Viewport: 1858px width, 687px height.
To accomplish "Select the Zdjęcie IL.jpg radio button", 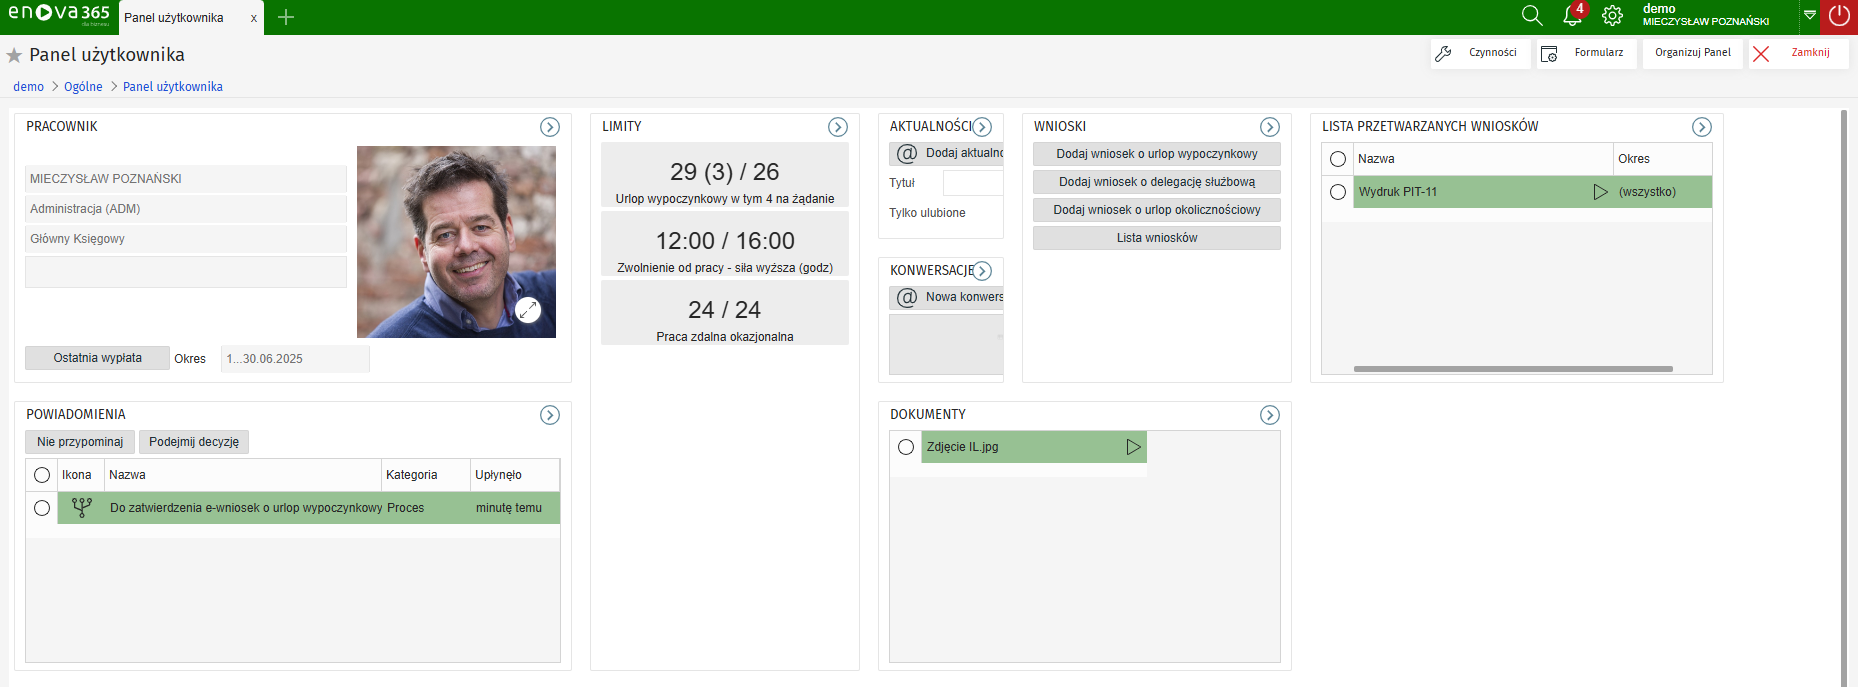I will (906, 447).
